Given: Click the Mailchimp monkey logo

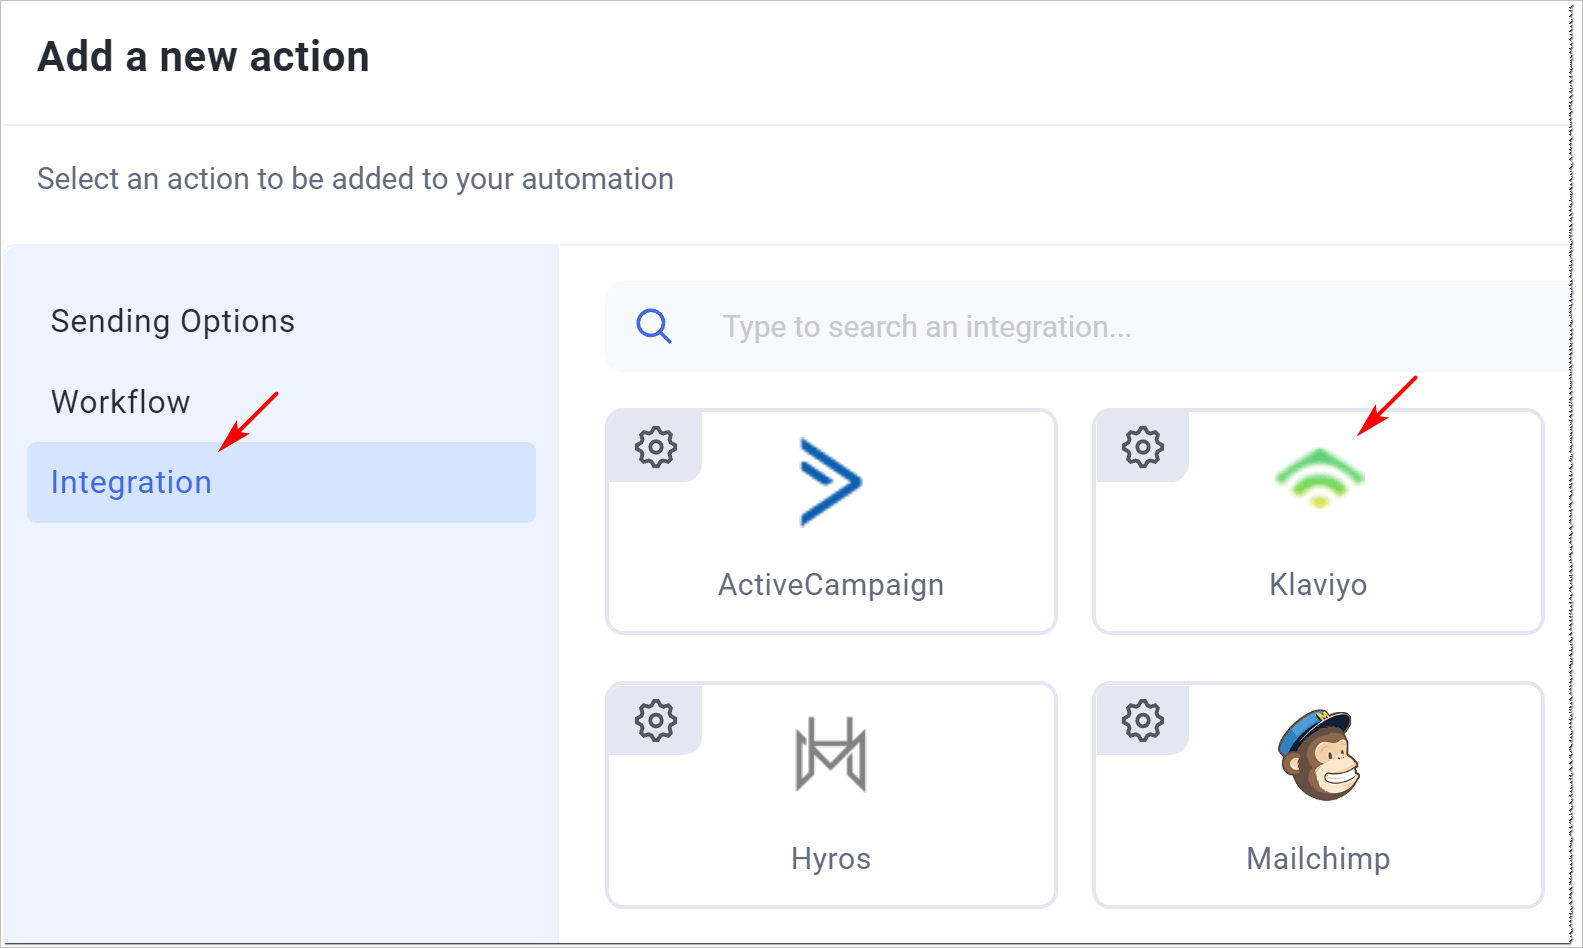Looking at the screenshot, I should [1319, 755].
